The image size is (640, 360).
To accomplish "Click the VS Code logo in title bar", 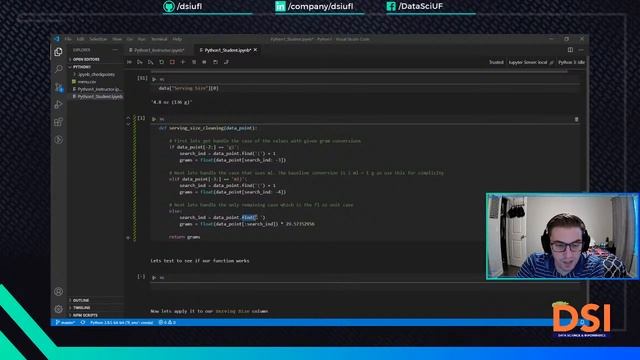I will (57, 39).
